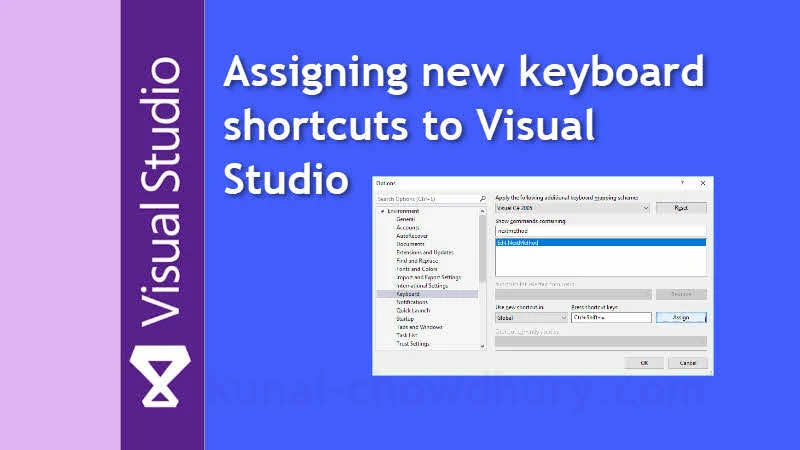Click the tree scrollbar up arrow
This screenshot has height=450, width=800.
(482, 211)
